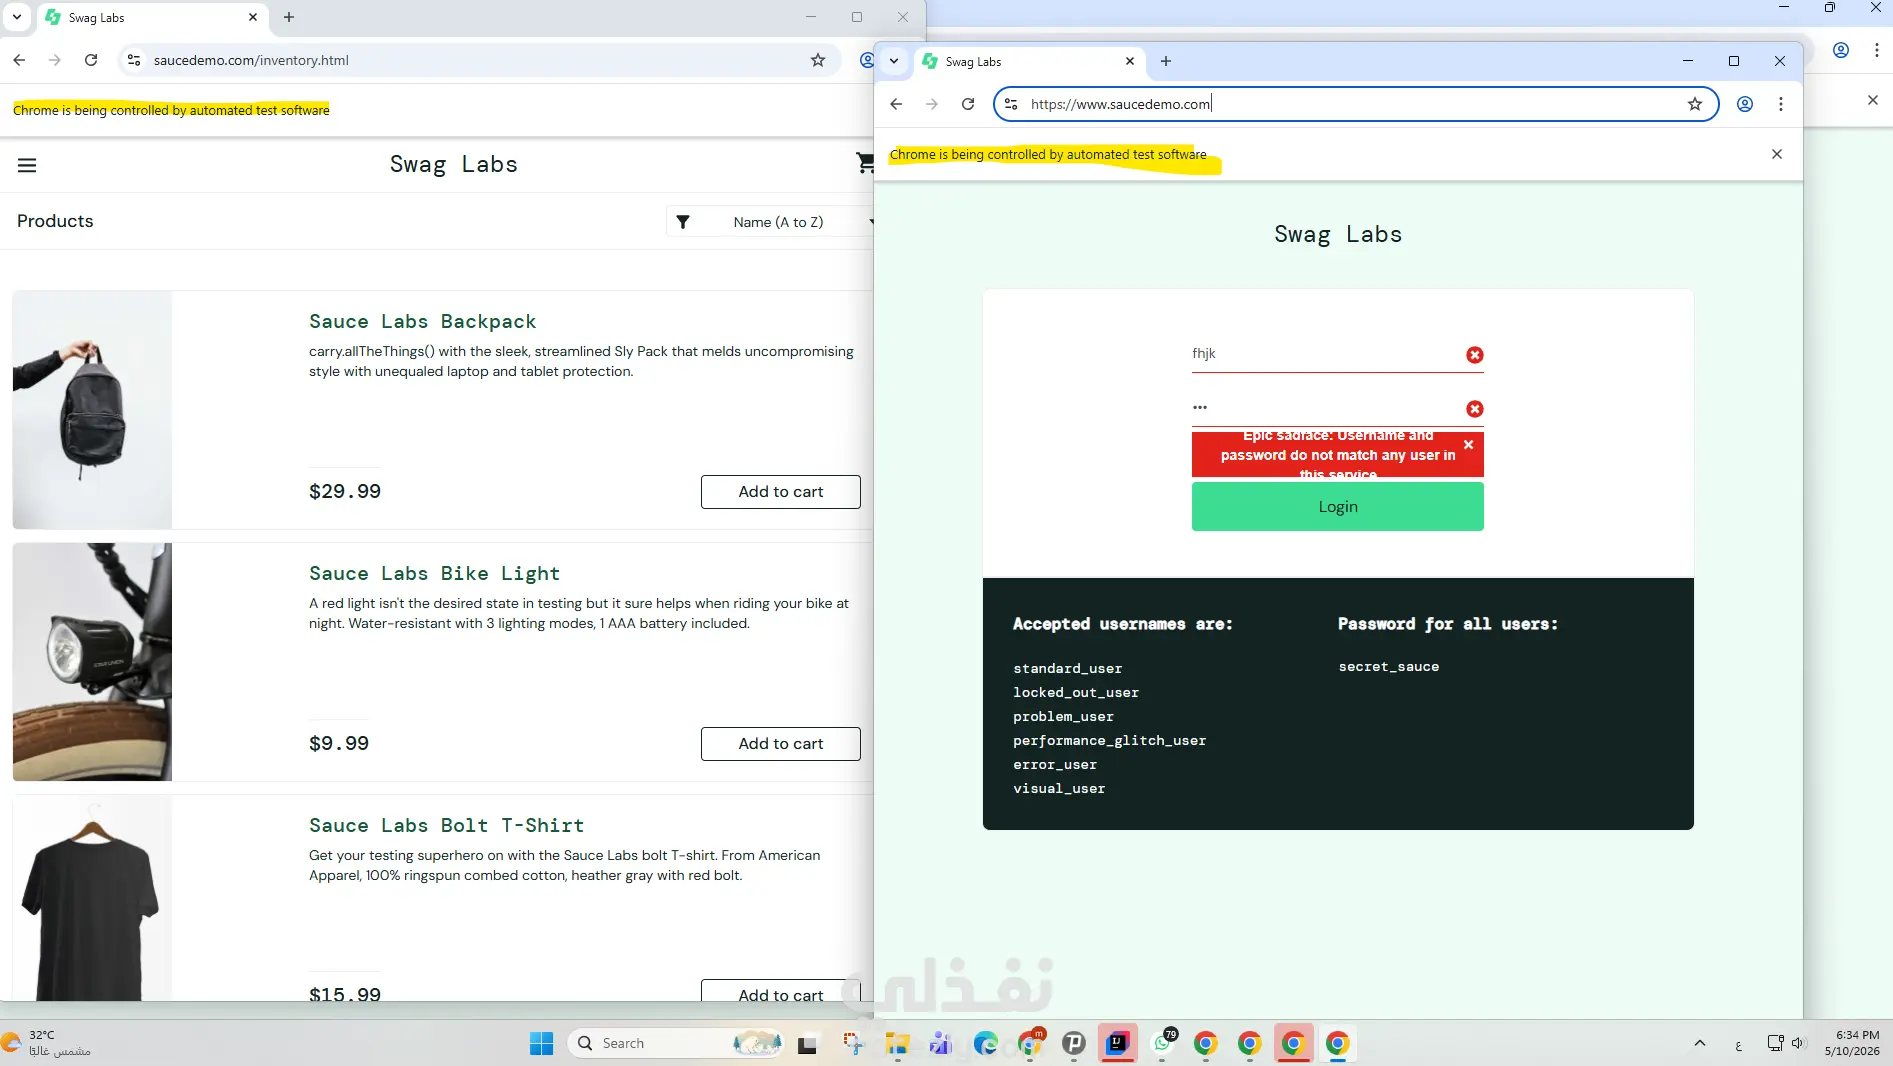Open WhatsApp from the taskbar
Viewport: 1893px width, 1066px height.
[x=1163, y=1044]
